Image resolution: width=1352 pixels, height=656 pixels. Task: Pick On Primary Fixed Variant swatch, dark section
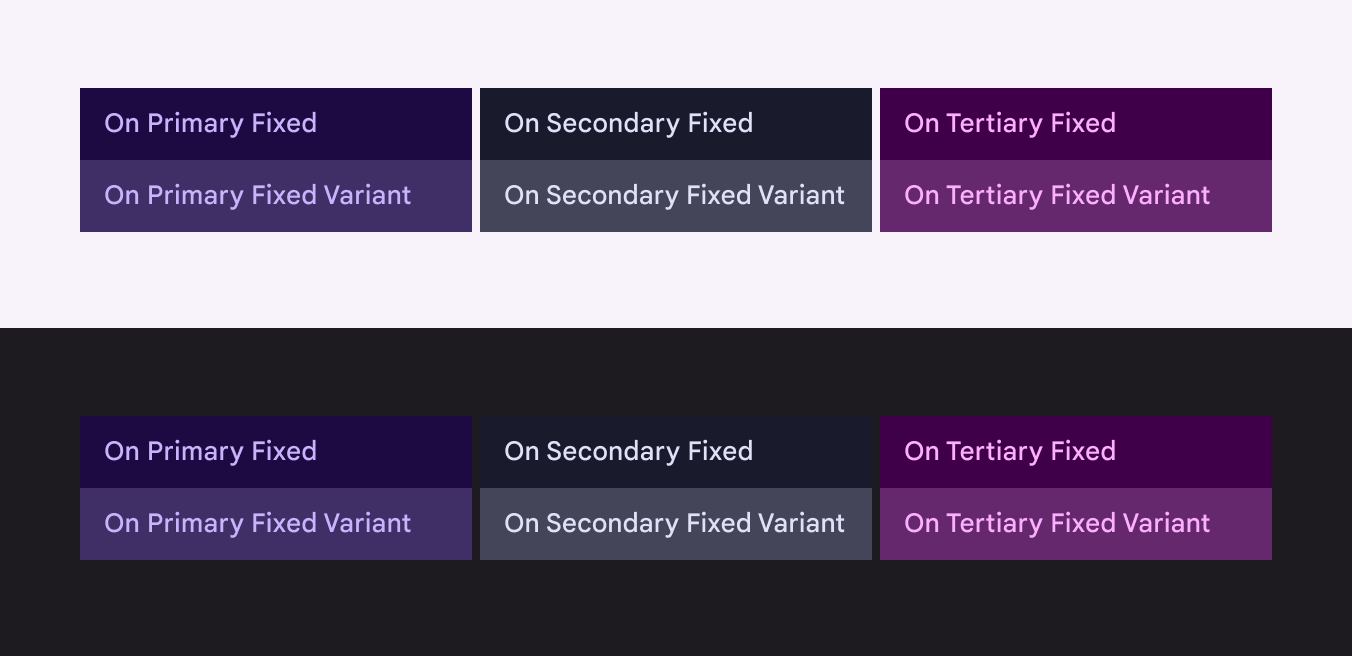click(440, 524)
